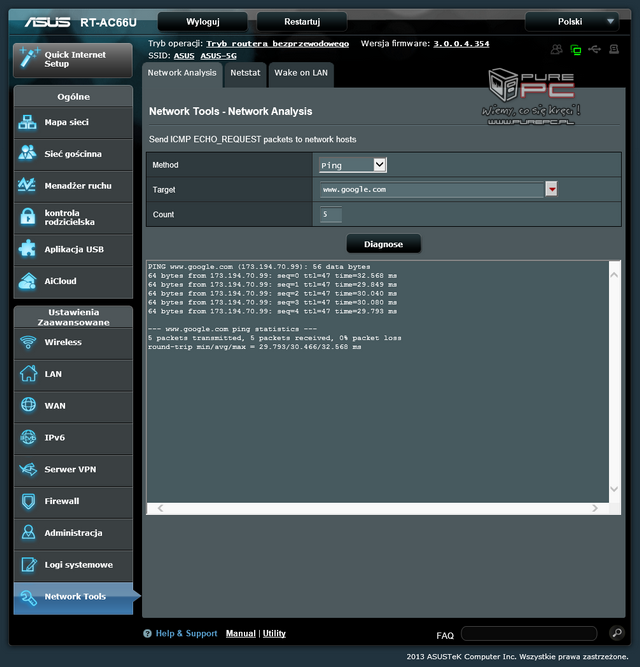Click the Wyloguj button
This screenshot has width=640, height=667.
tap(202, 22)
